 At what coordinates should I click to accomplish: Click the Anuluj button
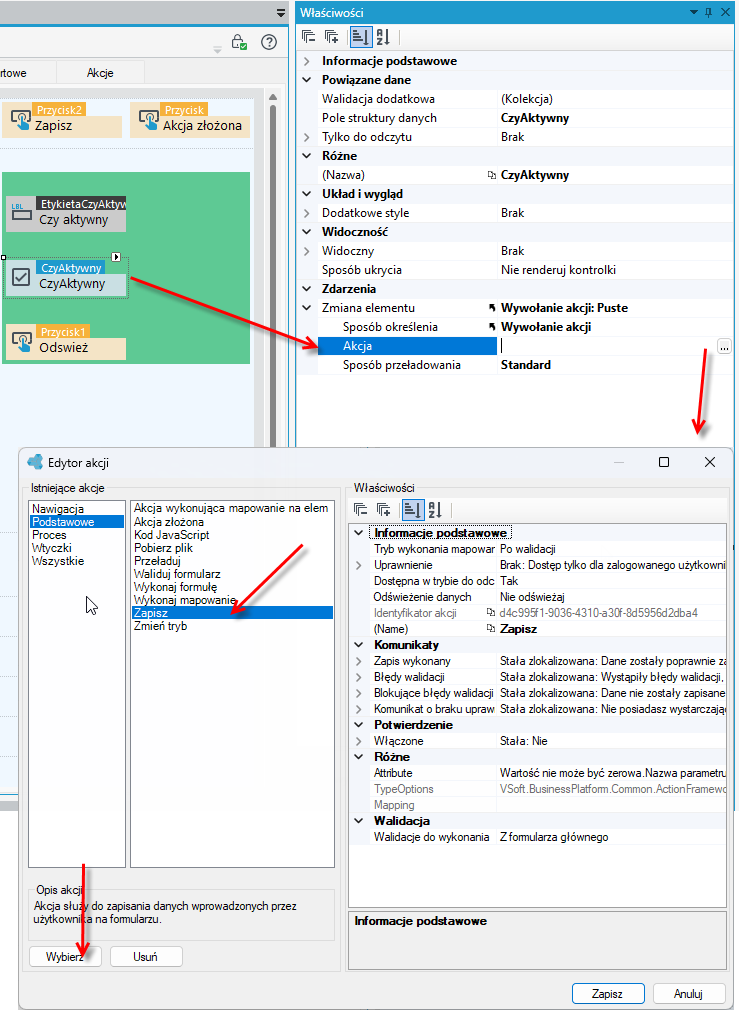point(689,993)
